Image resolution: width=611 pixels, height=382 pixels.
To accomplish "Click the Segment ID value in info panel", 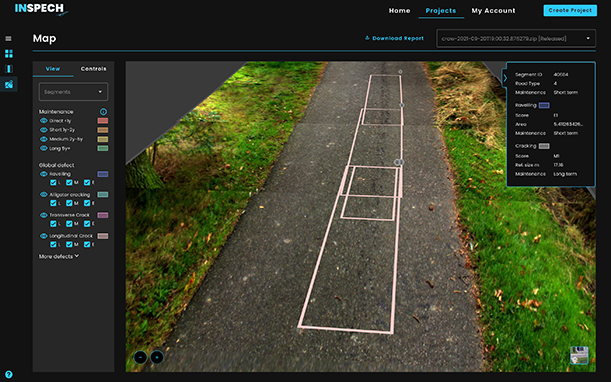I will pyautogui.click(x=561, y=74).
